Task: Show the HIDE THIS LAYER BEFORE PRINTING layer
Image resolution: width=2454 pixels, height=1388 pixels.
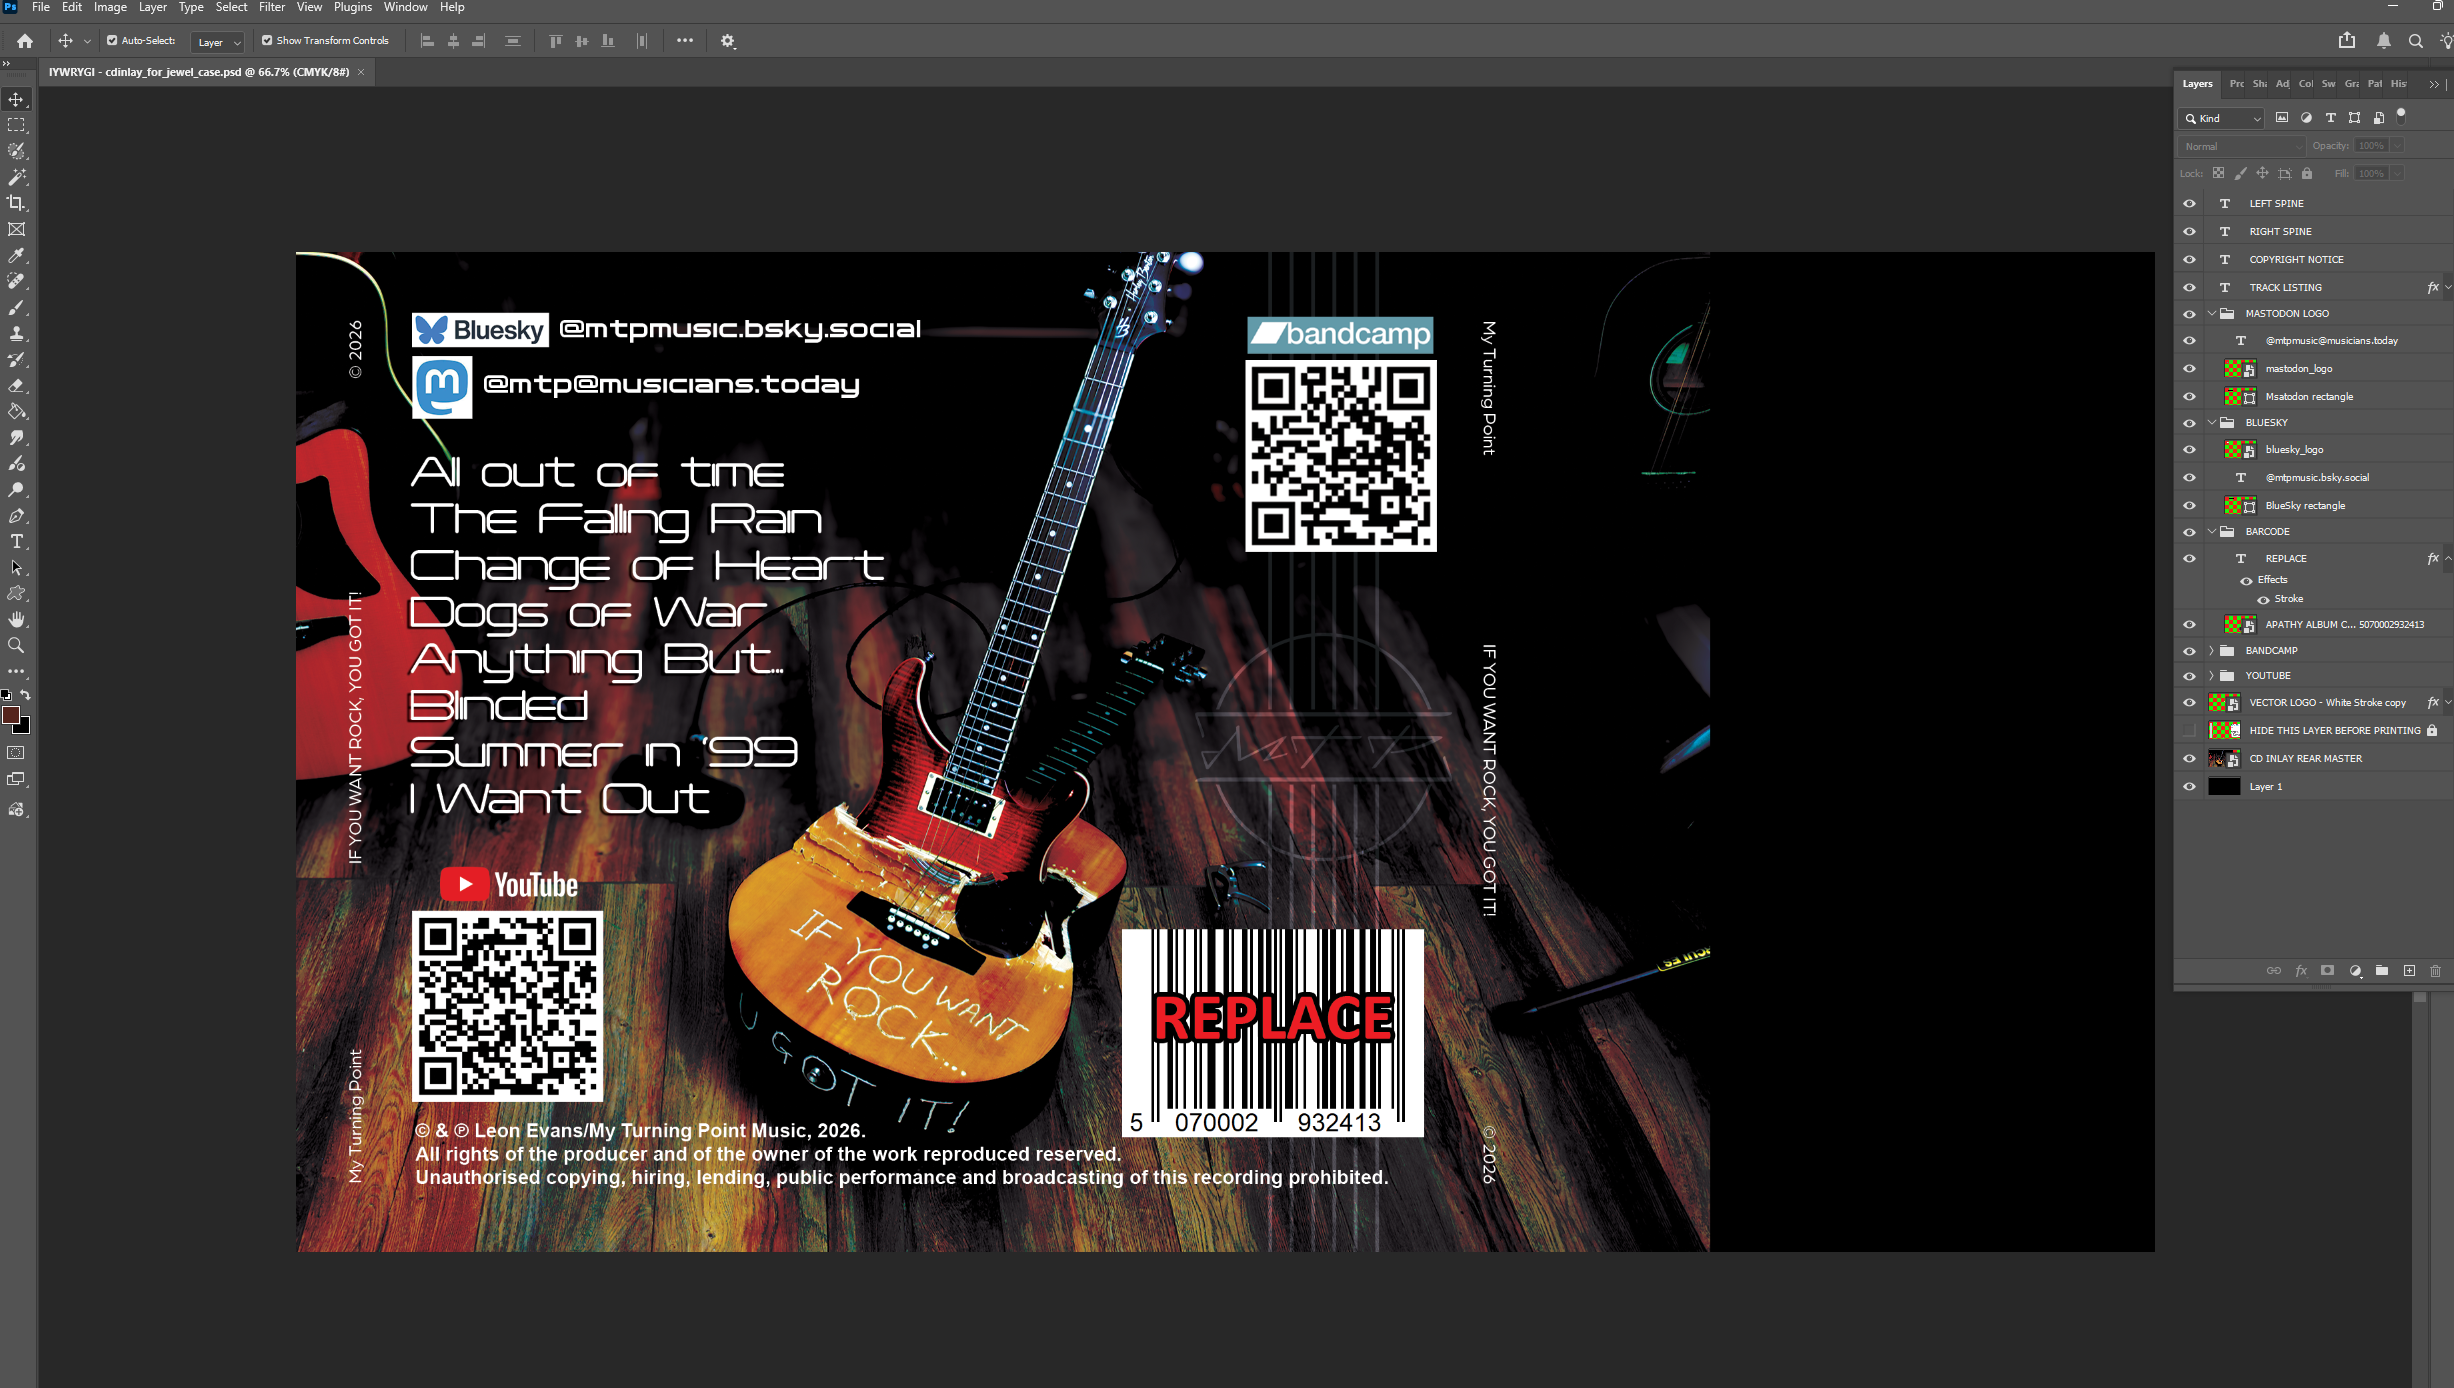Action: pyautogui.click(x=2189, y=731)
